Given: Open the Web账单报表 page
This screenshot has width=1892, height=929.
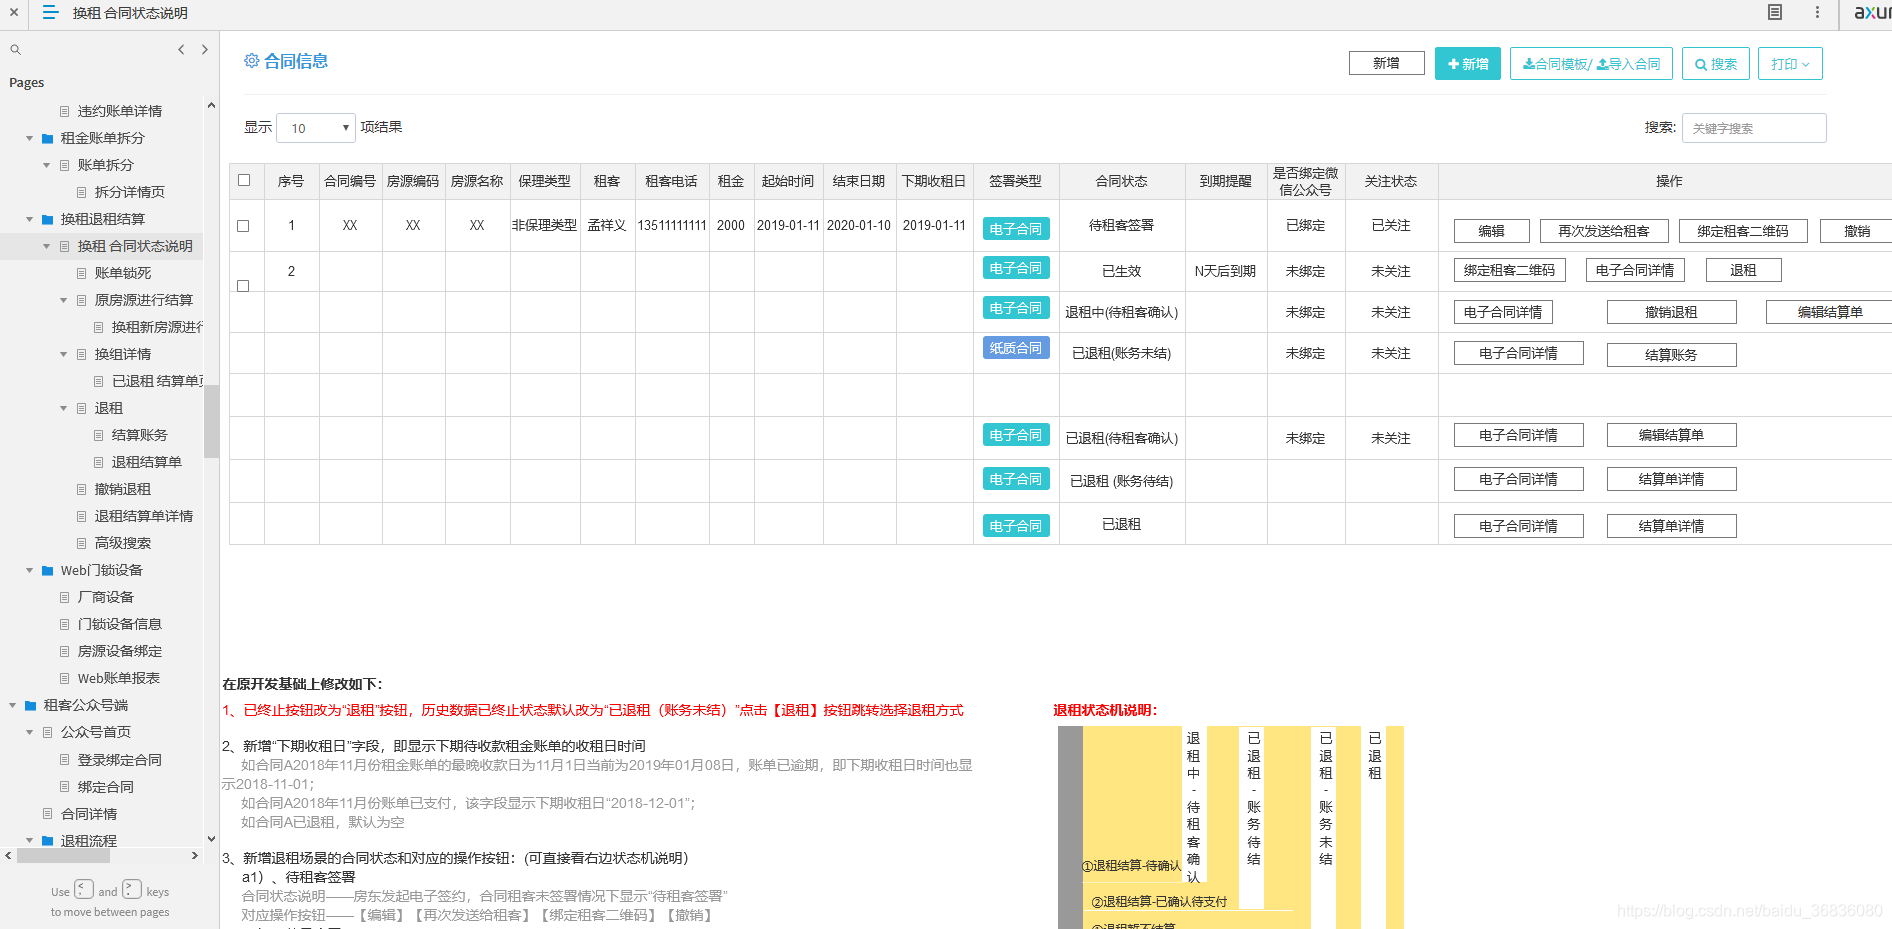Looking at the screenshot, I should (x=119, y=678).
